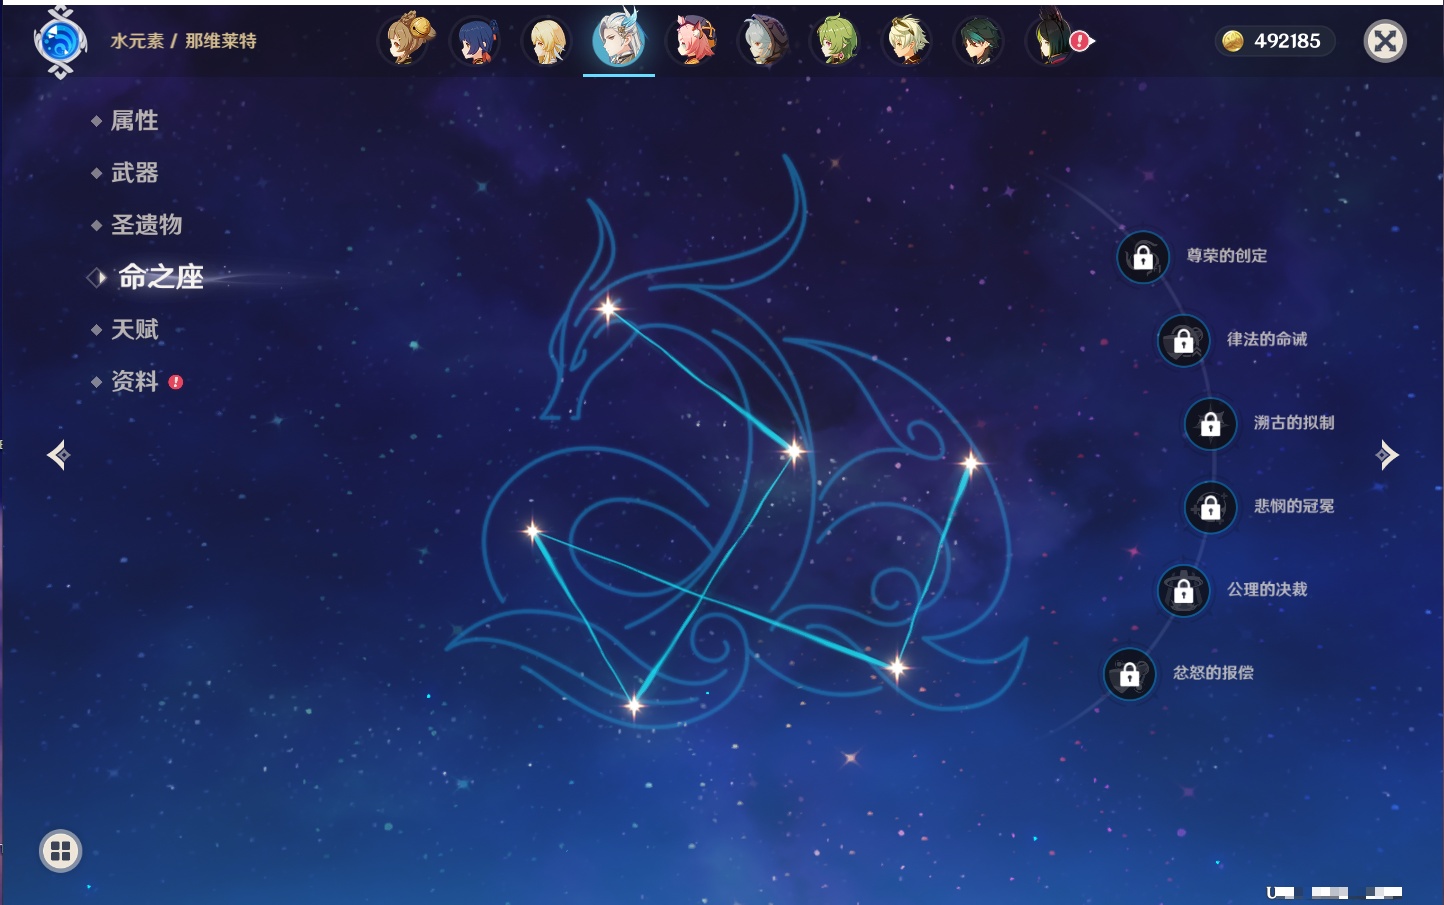Close the character screen
This screenshot has width=1444, height=905.
click(x=1386, y=41)
